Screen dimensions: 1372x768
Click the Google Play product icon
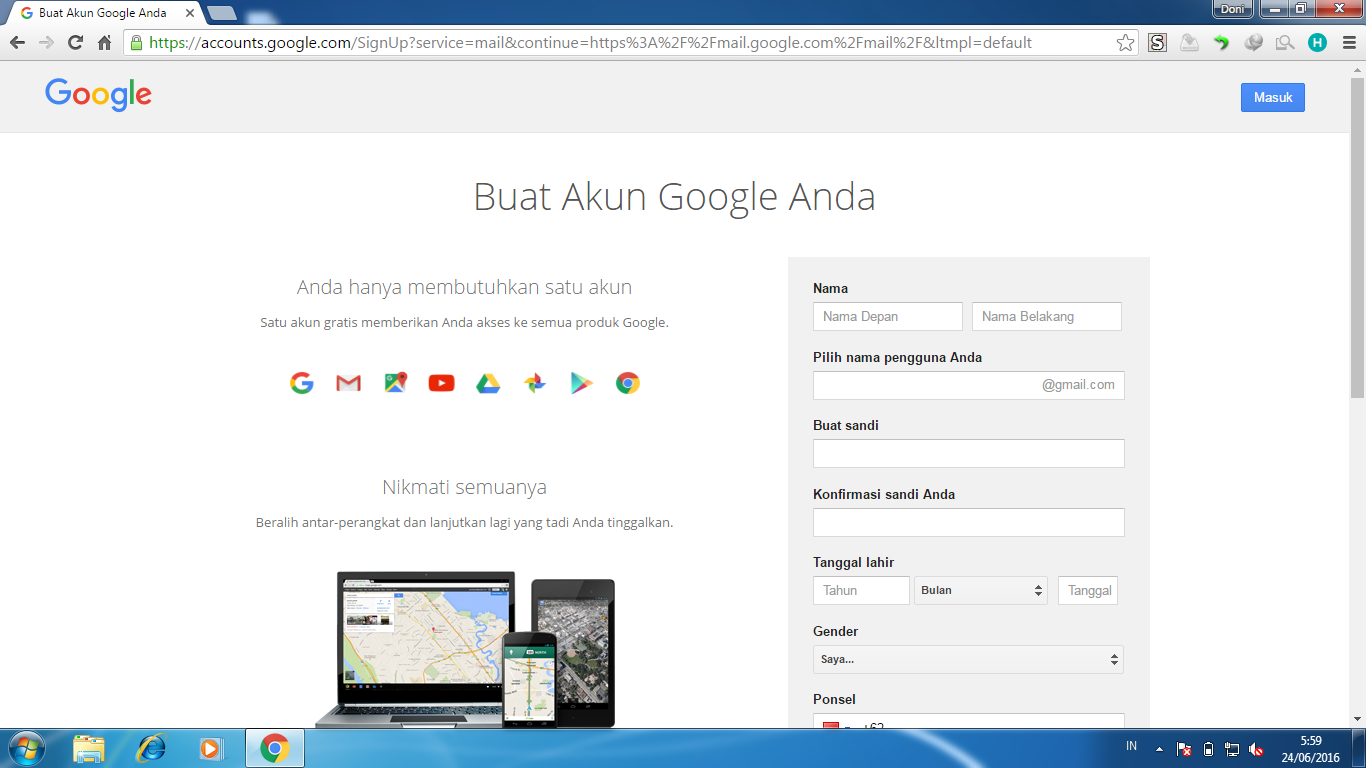pos(581,383)
